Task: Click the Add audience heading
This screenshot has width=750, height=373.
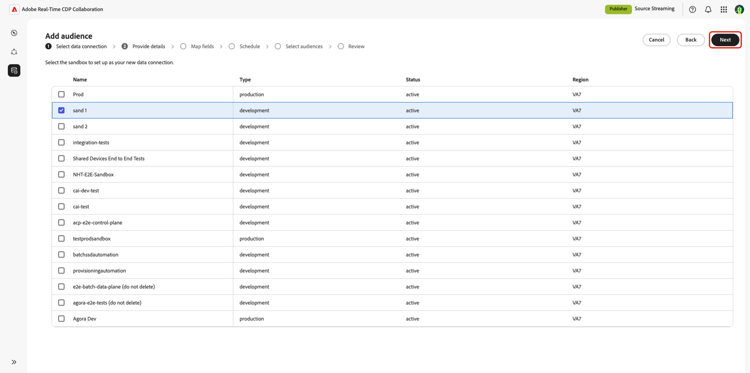Action: tap(69, 36)
